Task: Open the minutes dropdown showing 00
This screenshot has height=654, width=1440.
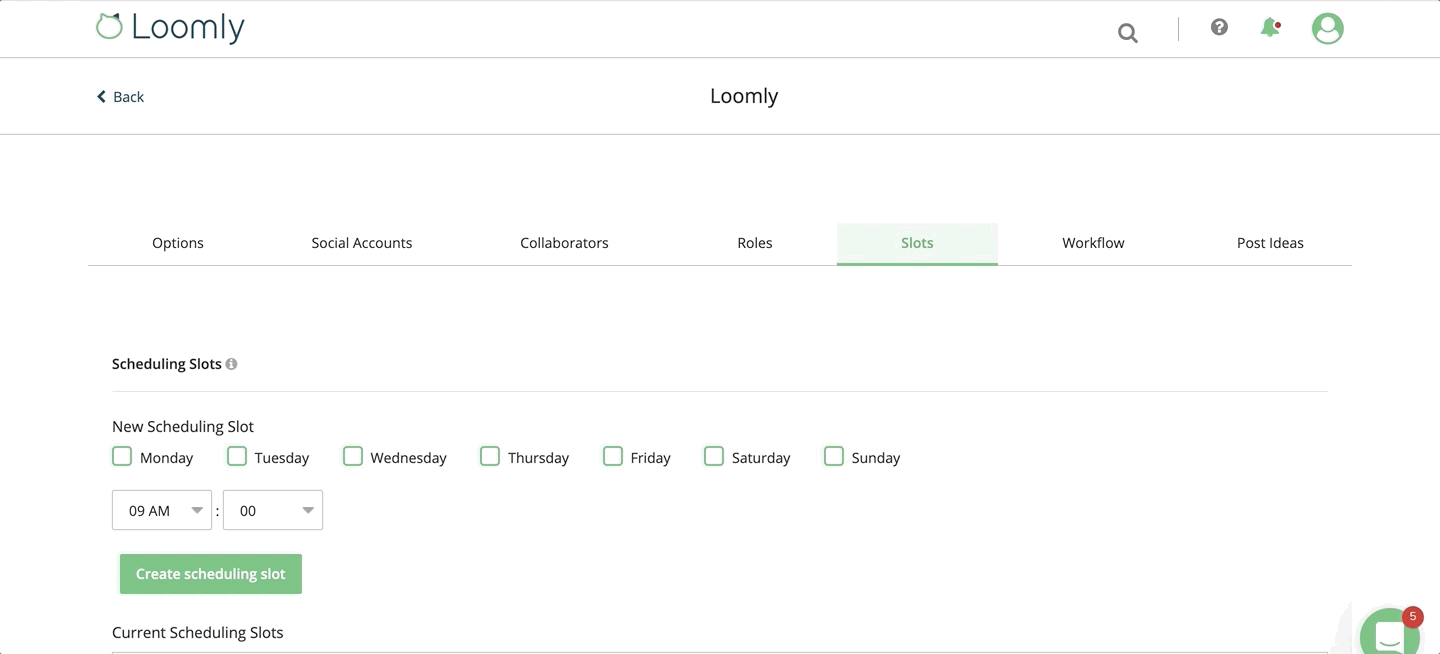Action: [x=272, y=510]
